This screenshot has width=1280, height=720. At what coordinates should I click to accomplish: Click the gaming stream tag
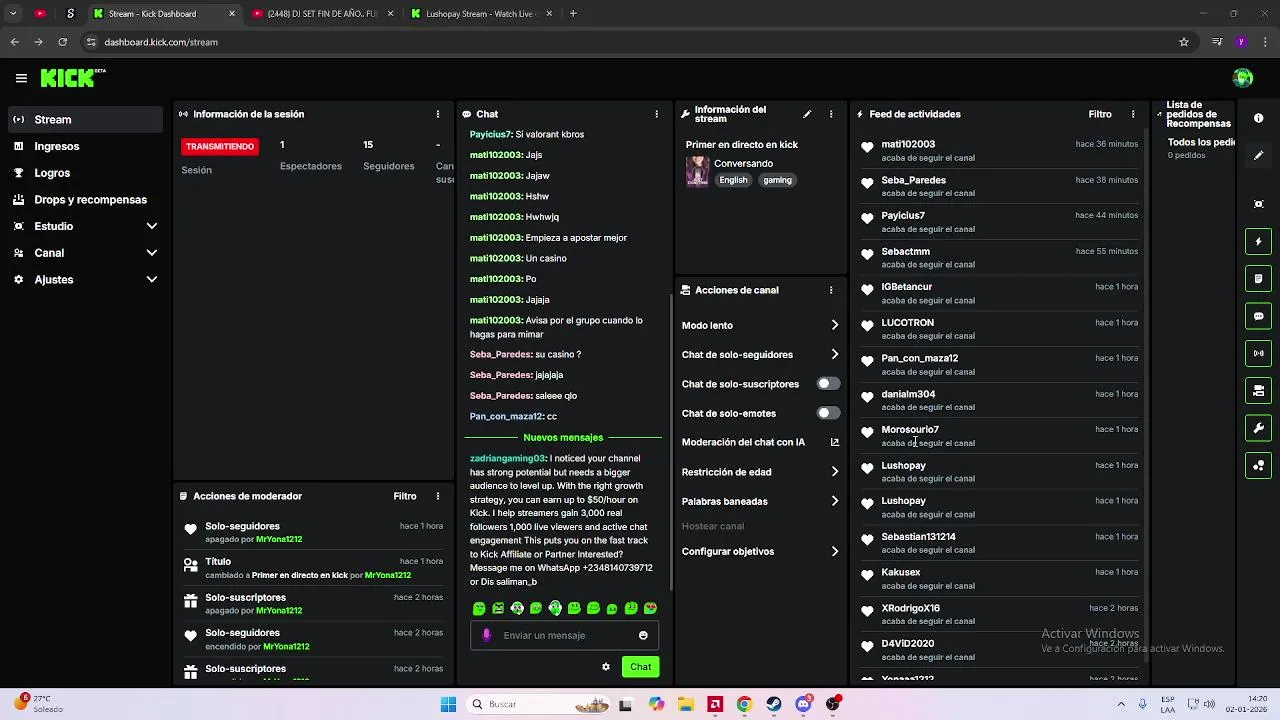(x=777, y=180)
